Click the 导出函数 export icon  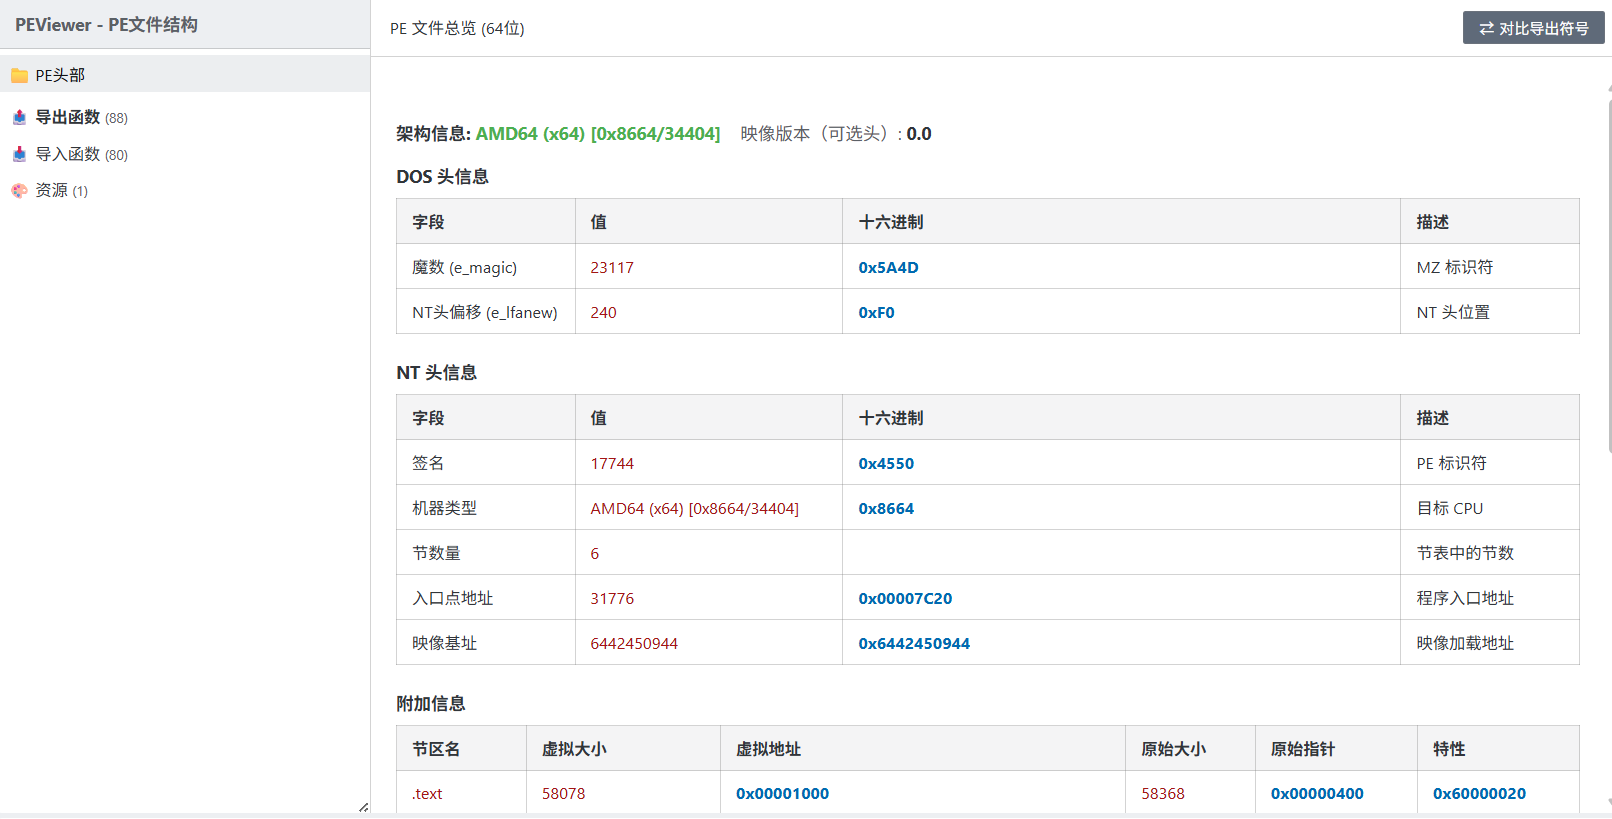tap(19, 117)
